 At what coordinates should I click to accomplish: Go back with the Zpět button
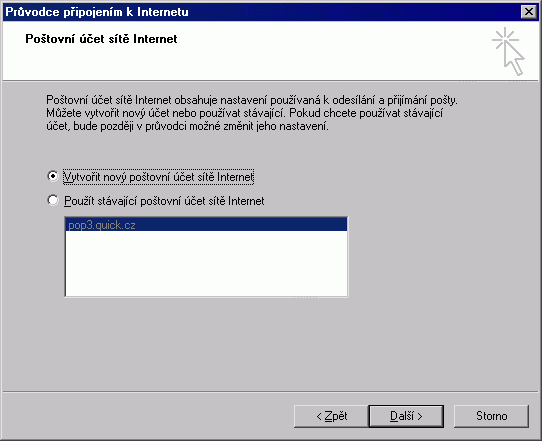(x=331, y=416)
